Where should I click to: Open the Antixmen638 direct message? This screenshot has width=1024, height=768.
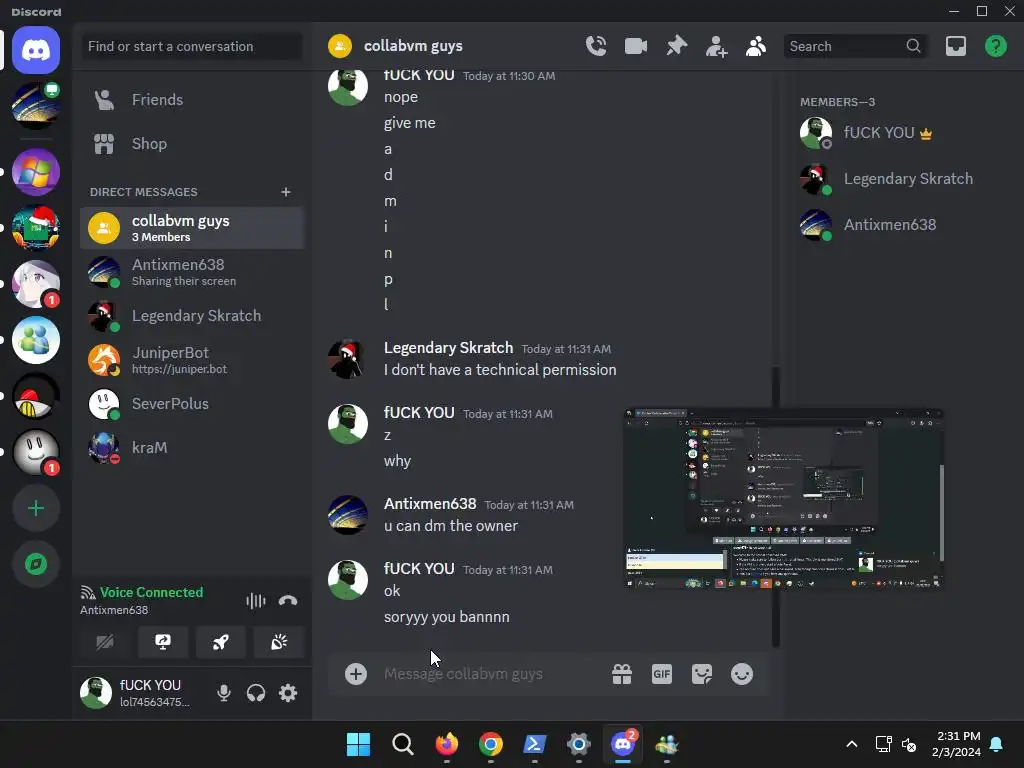(x=191, y=272)
